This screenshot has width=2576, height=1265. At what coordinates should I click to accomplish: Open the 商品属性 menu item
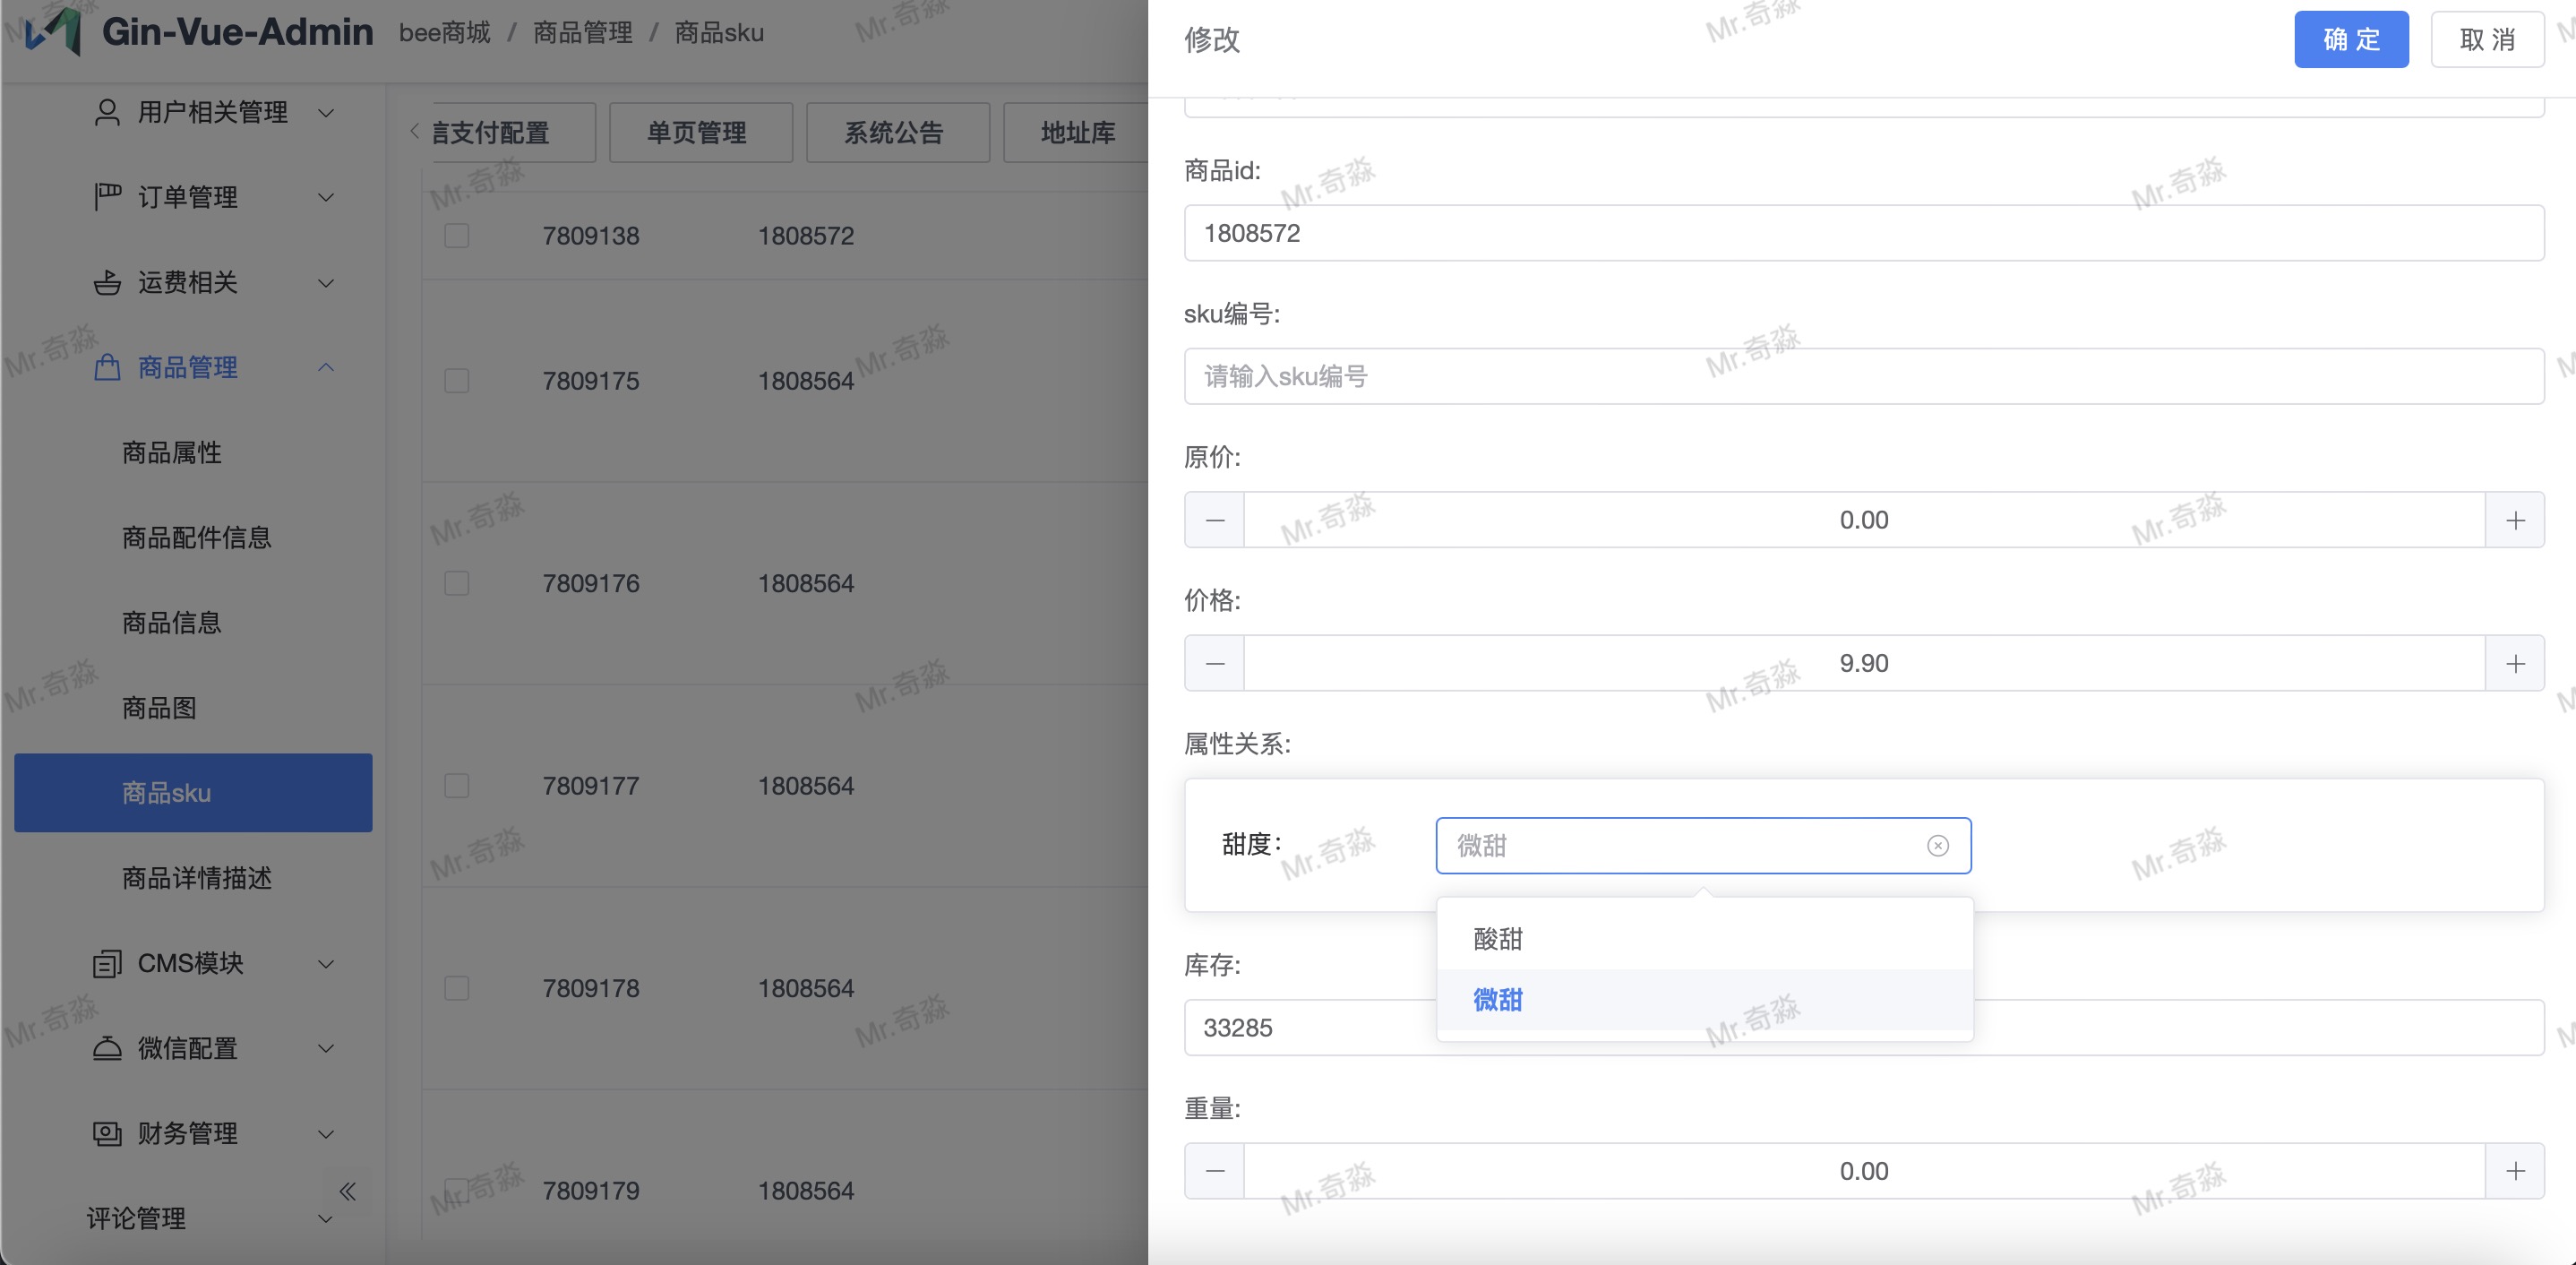point(172,453)
